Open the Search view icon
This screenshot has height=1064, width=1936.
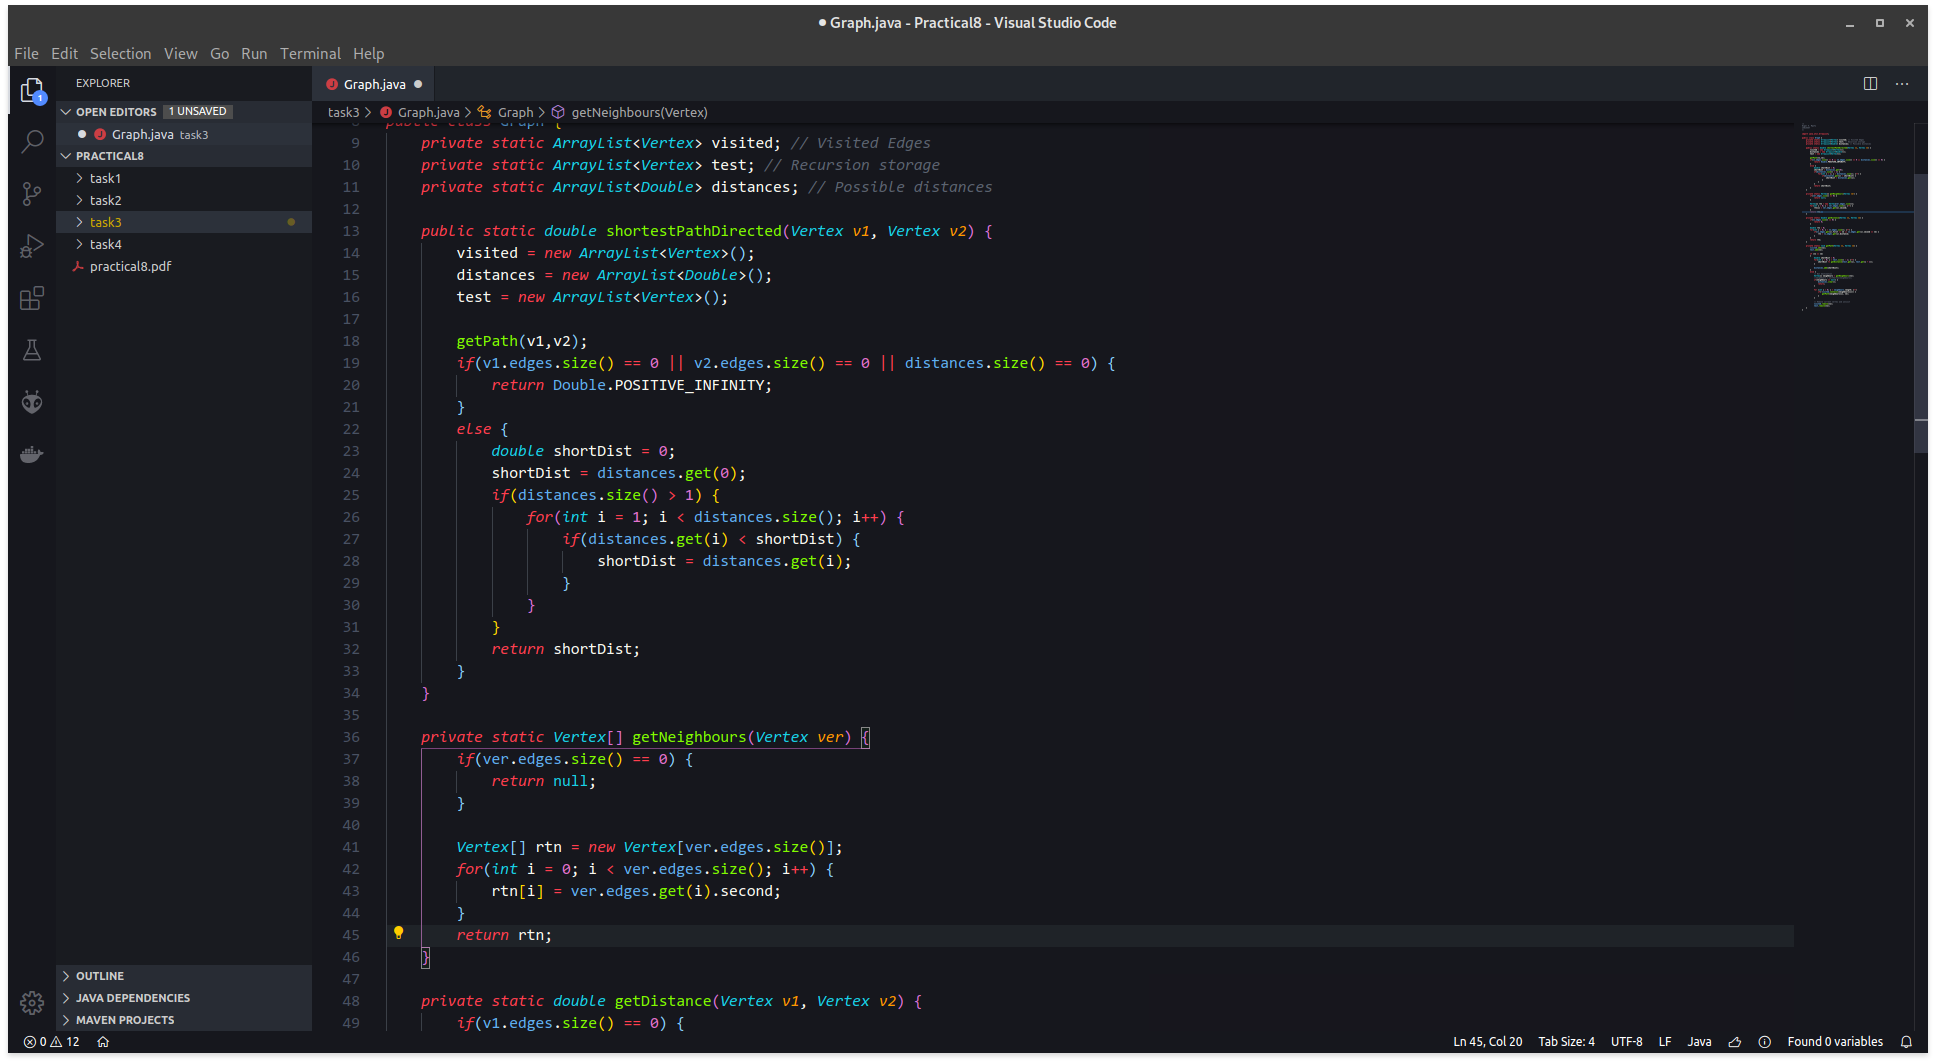click(33, 142)
